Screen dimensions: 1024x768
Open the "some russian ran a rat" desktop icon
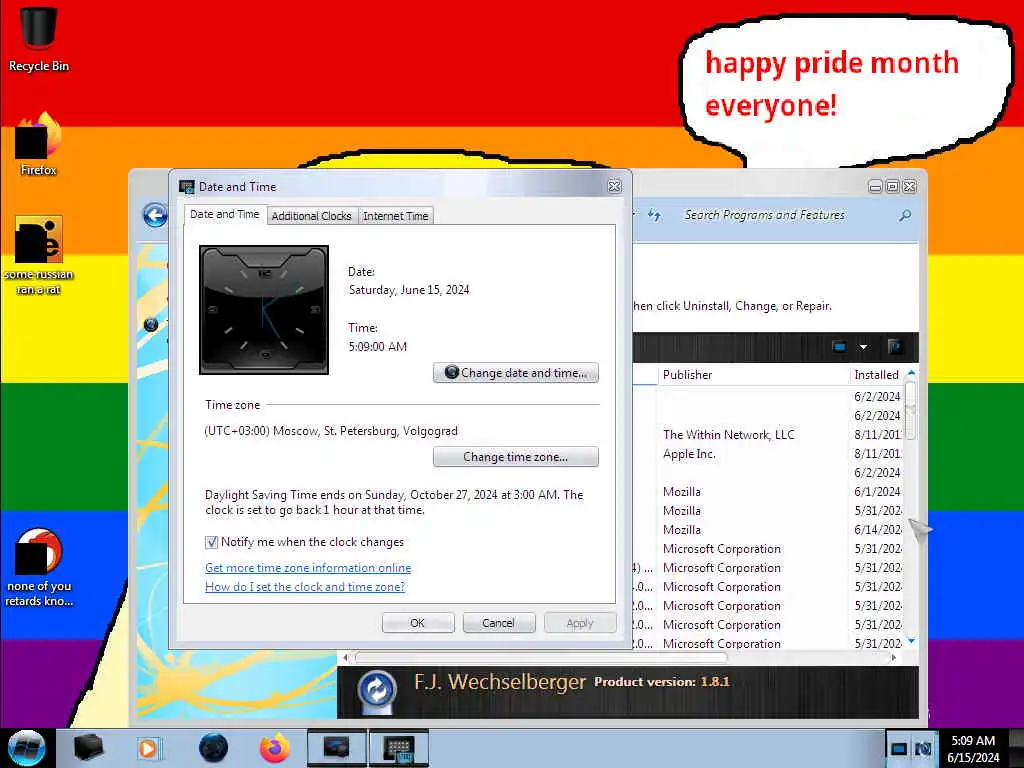pos(38,255)
